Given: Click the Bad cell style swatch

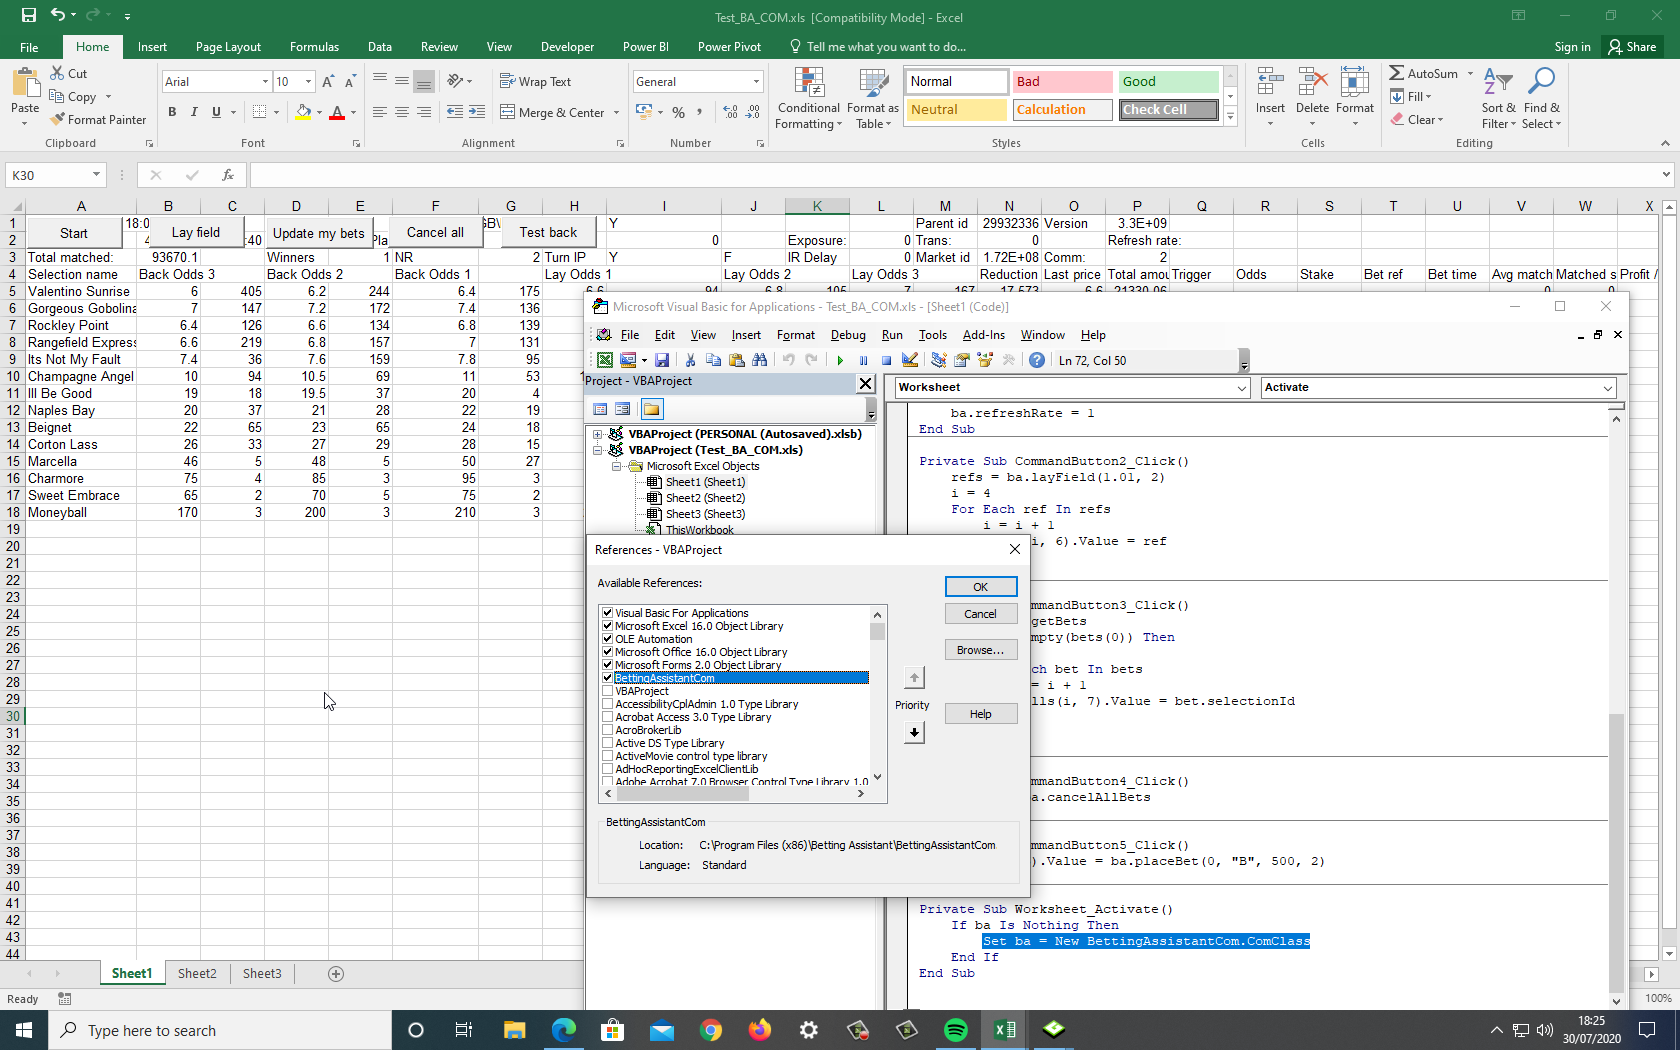Looking at the screenshot, I should point(1063,82).
